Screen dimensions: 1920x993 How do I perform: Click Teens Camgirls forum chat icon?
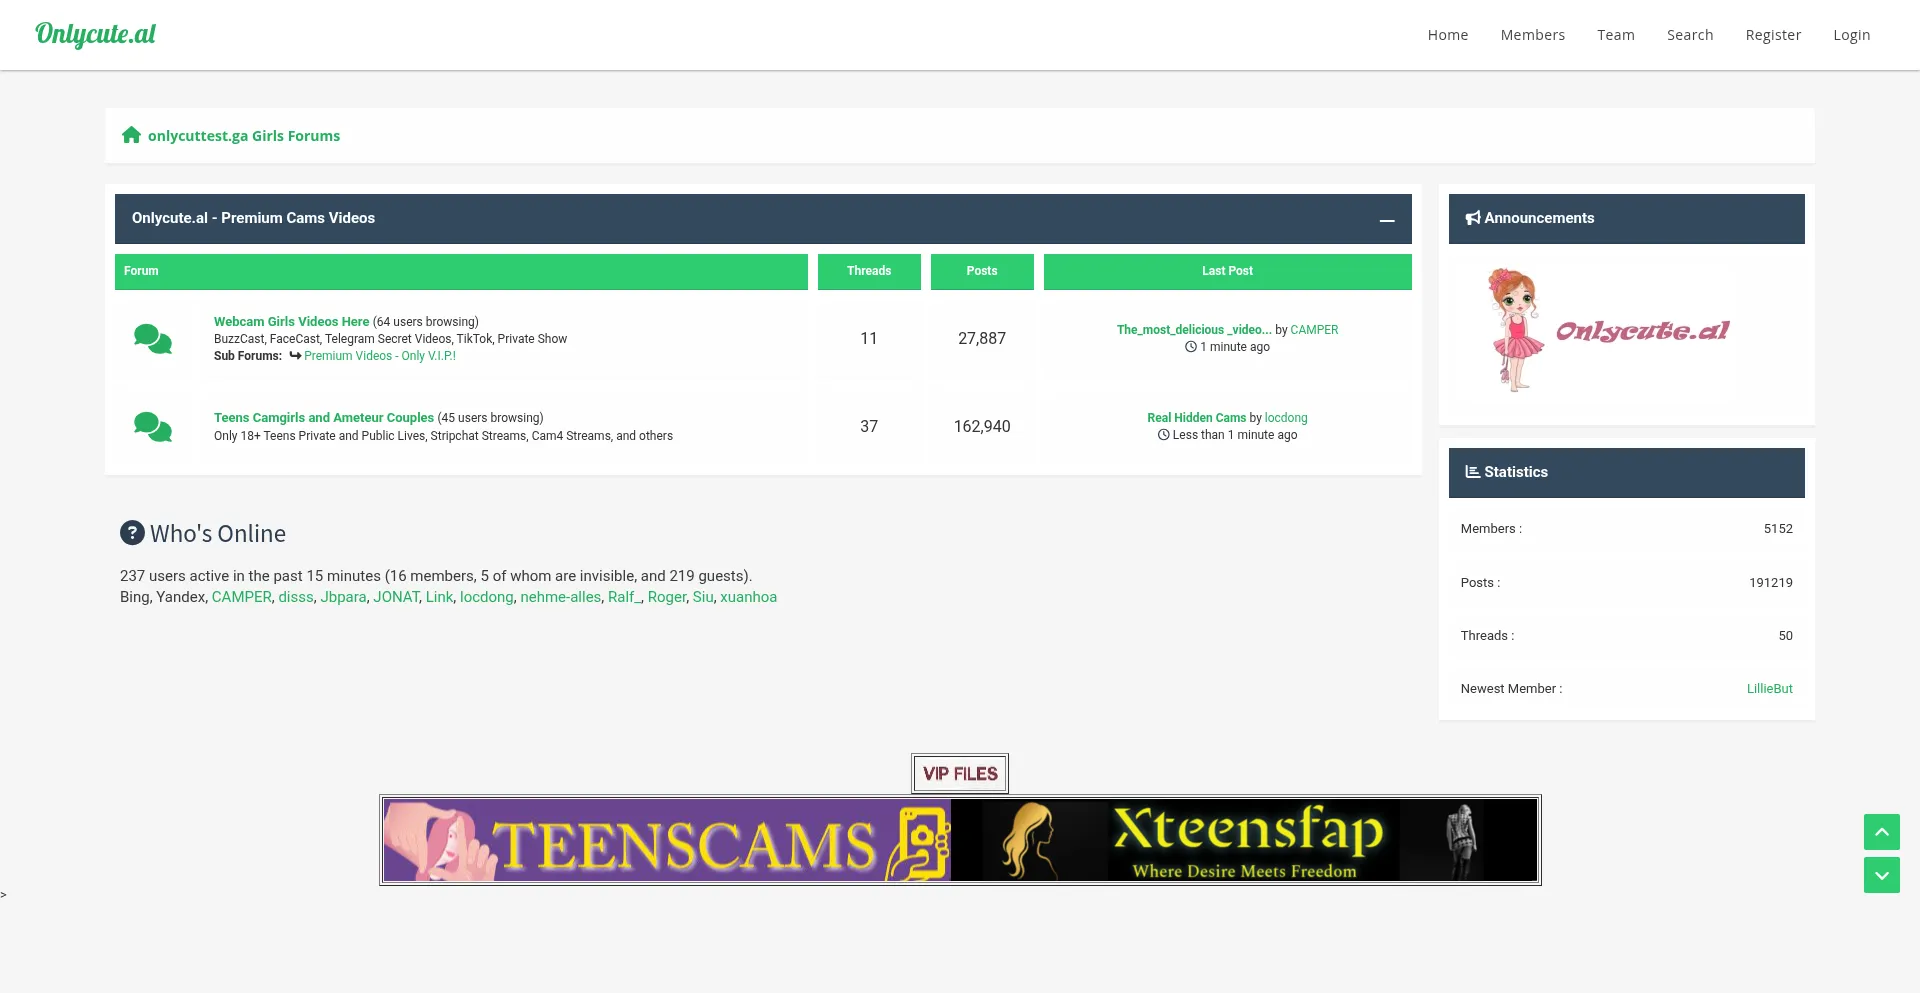[153, 427]
